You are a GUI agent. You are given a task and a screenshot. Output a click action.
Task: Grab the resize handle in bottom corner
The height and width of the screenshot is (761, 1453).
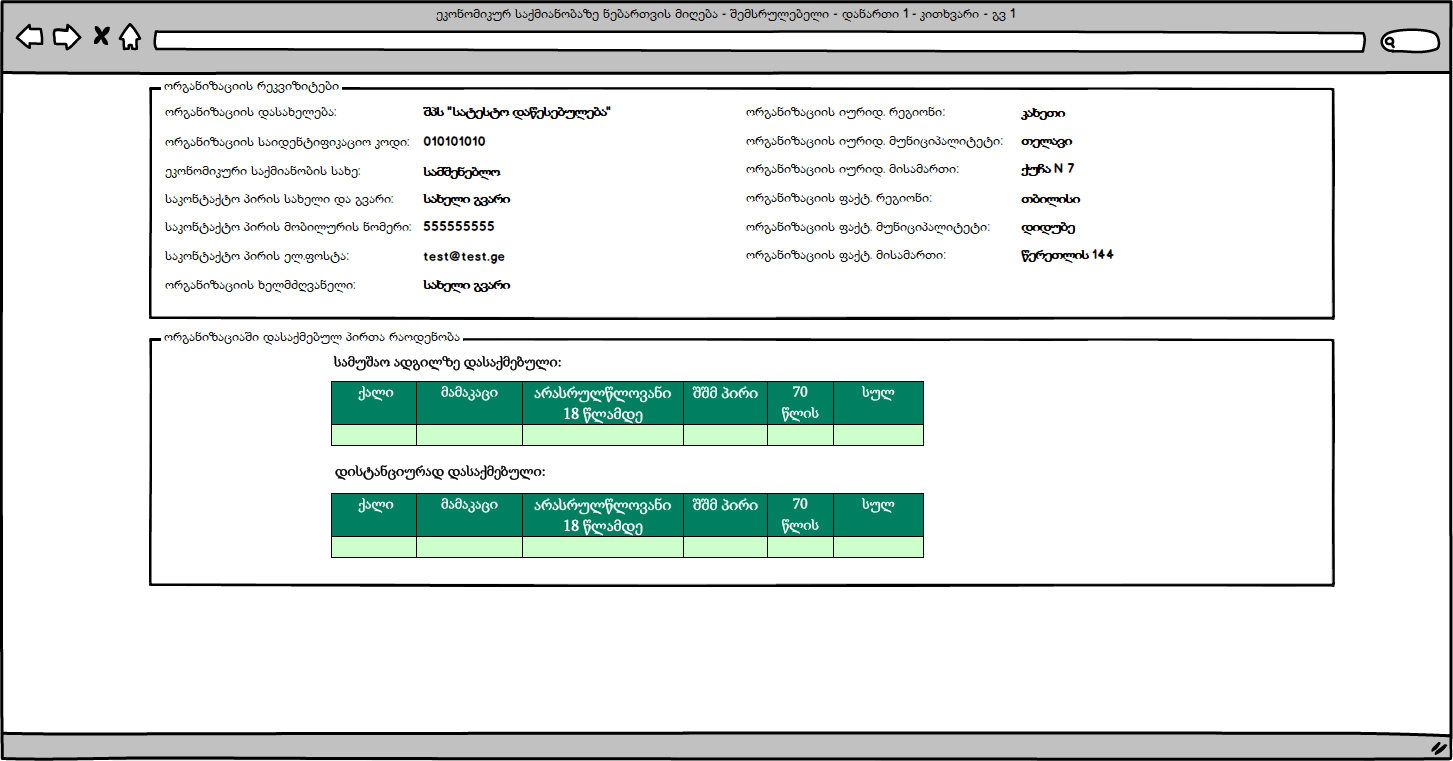(x=1439, y=747)
